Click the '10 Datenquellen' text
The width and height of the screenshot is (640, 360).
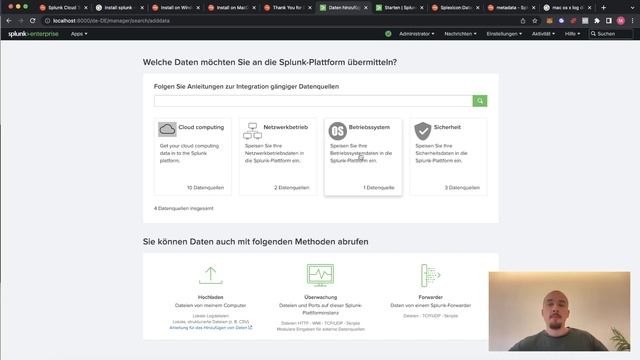point(205,188)
